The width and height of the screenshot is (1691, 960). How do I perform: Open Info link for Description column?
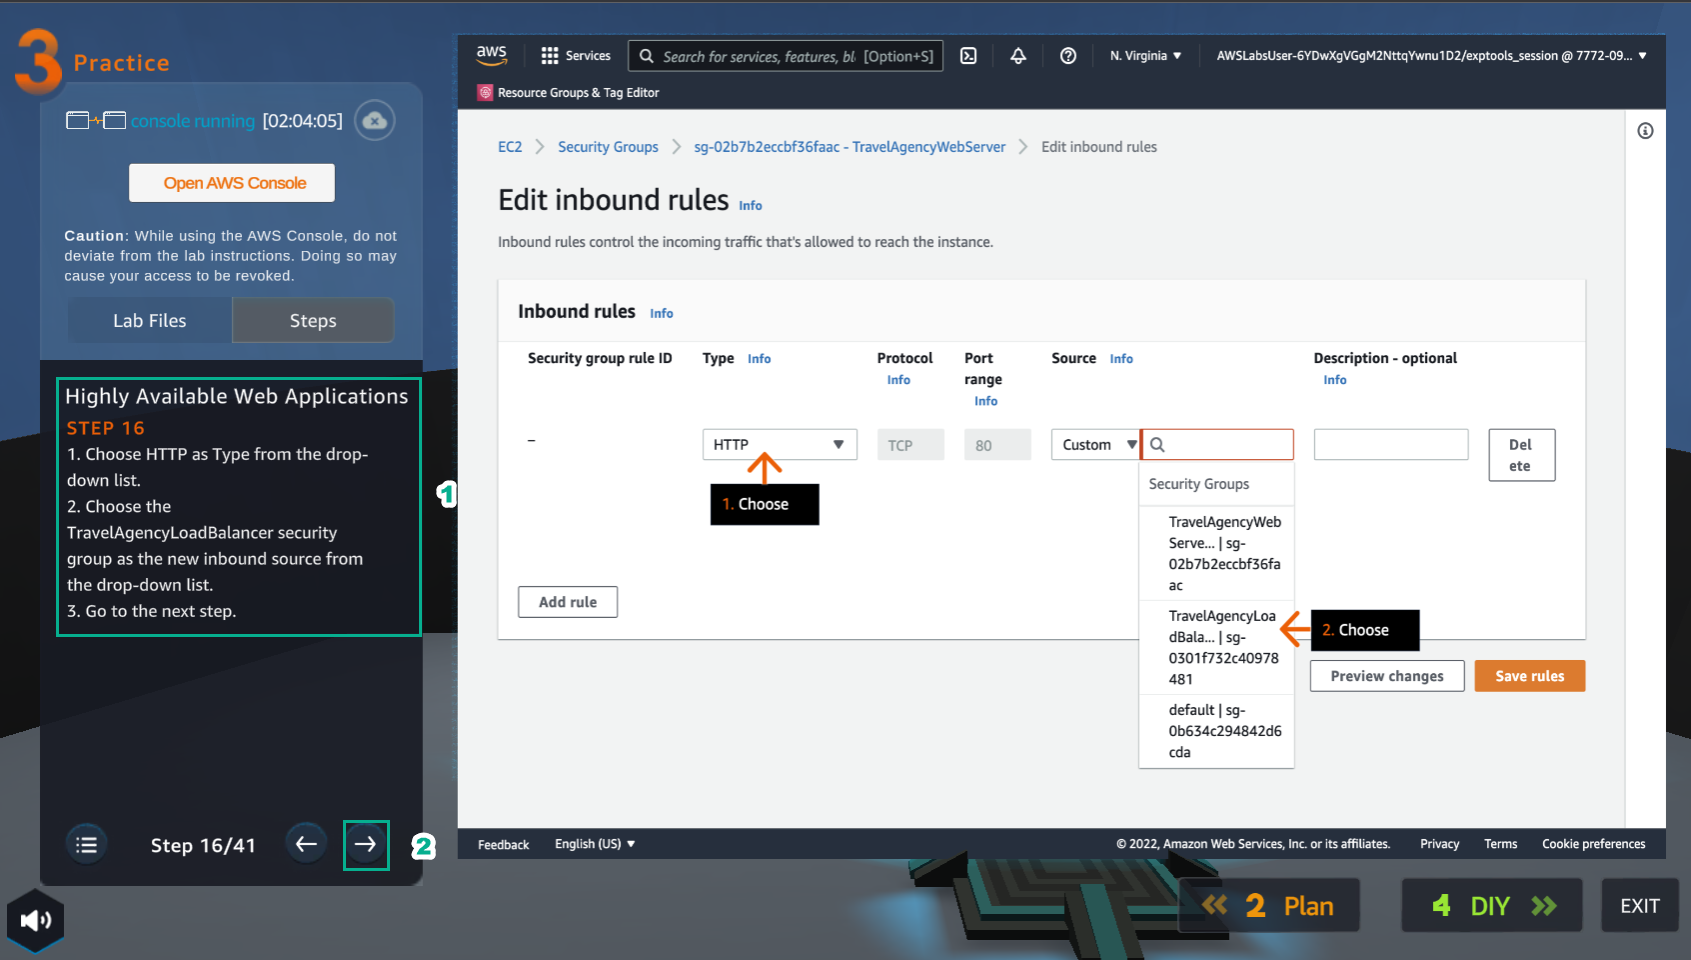[1335, 380]
